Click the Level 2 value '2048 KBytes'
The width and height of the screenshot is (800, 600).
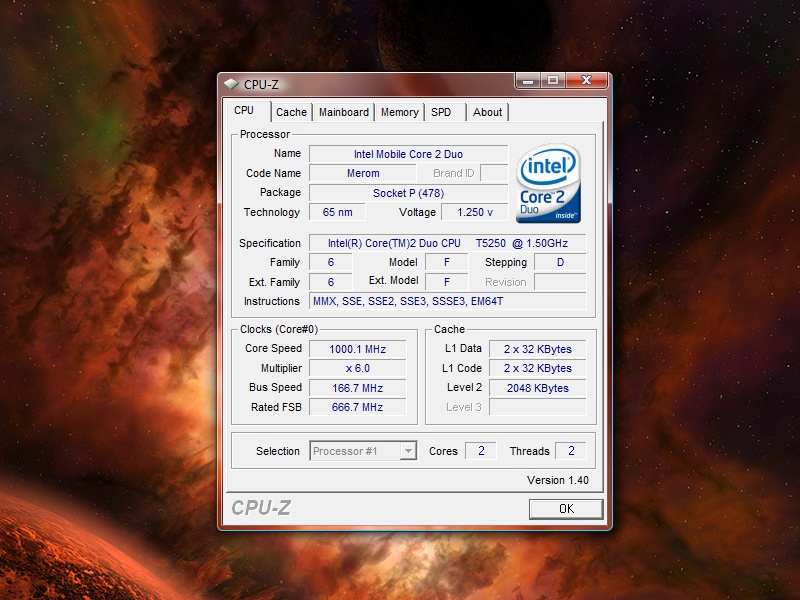pyautogui.click(x=537, y=388)
